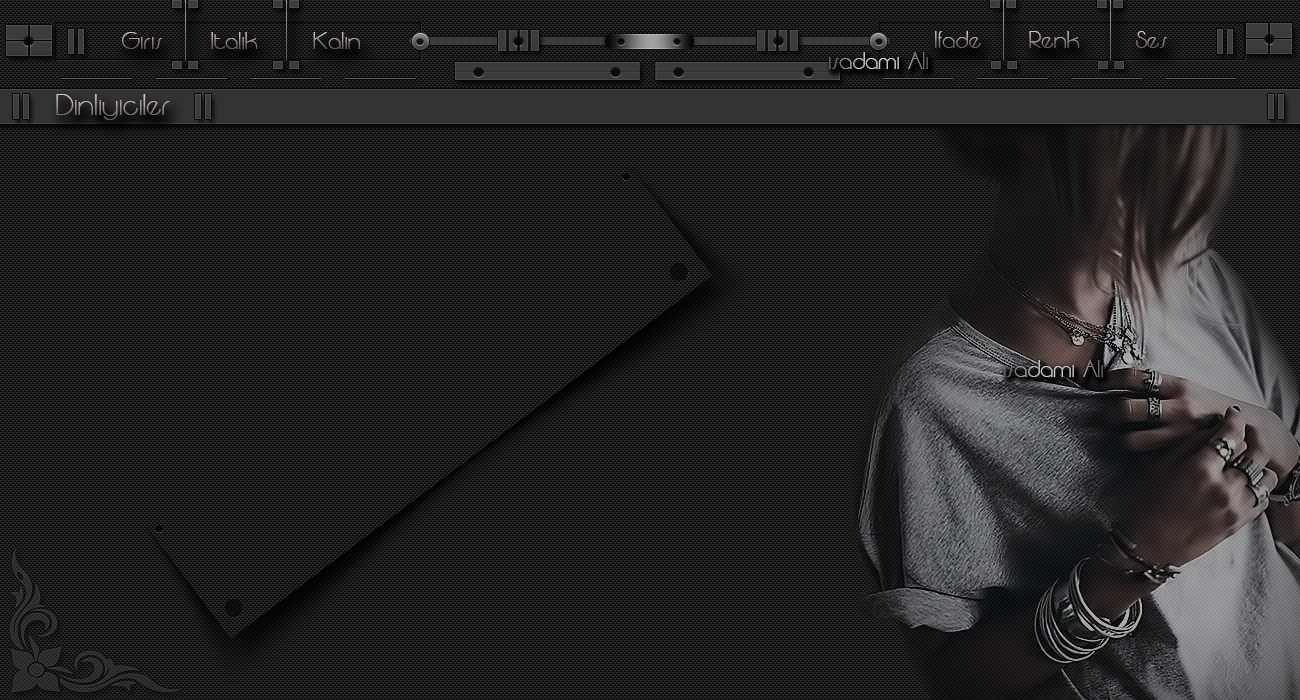Toggle İtalik text formatting
The width and height of the screenshot is (1300, 700).
tap(234, 41)
